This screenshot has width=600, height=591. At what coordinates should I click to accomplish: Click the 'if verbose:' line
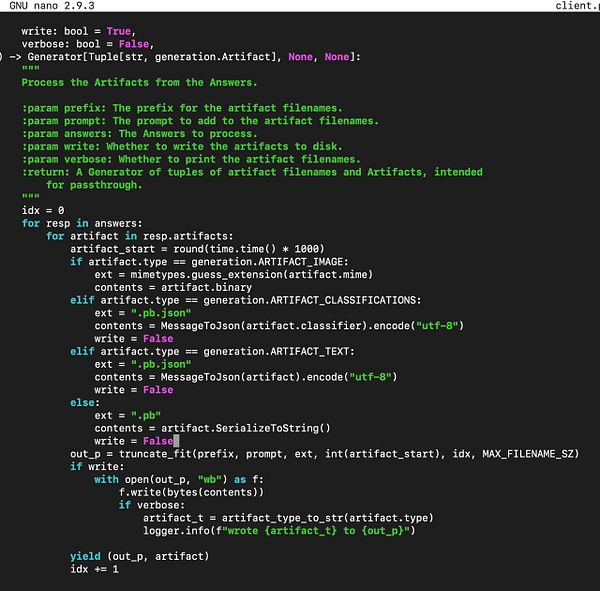coord(152,505)
